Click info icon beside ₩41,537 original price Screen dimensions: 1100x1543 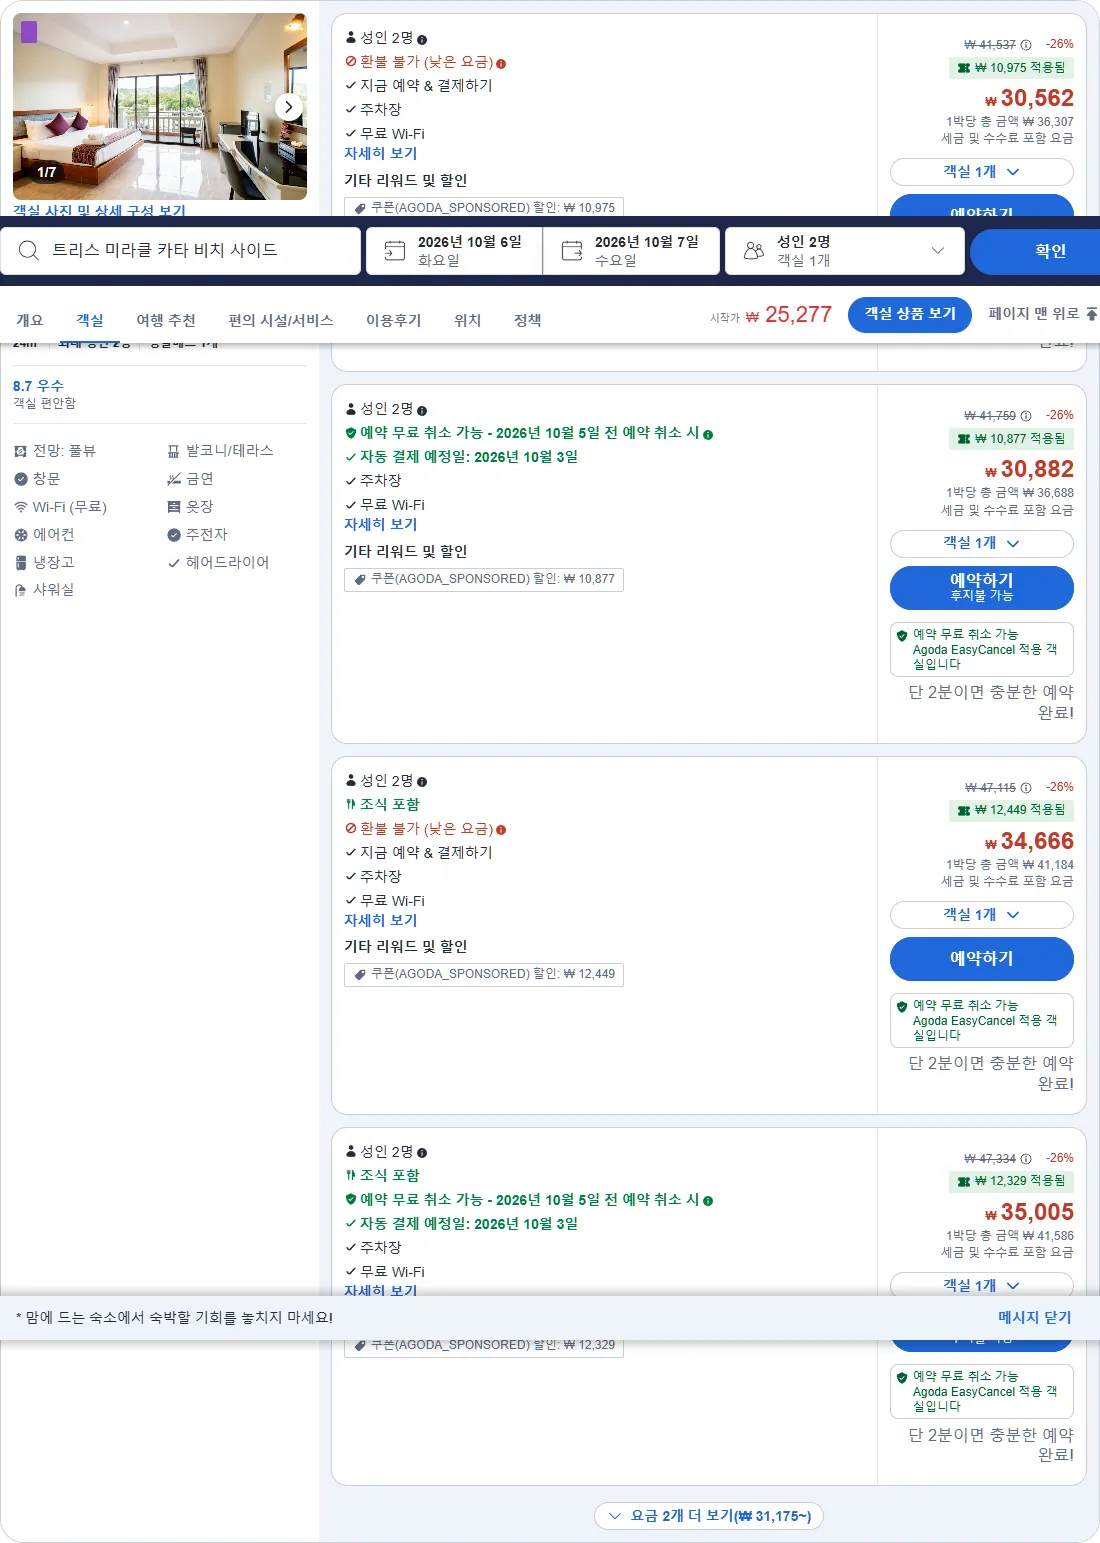[x=1026, y=45]
